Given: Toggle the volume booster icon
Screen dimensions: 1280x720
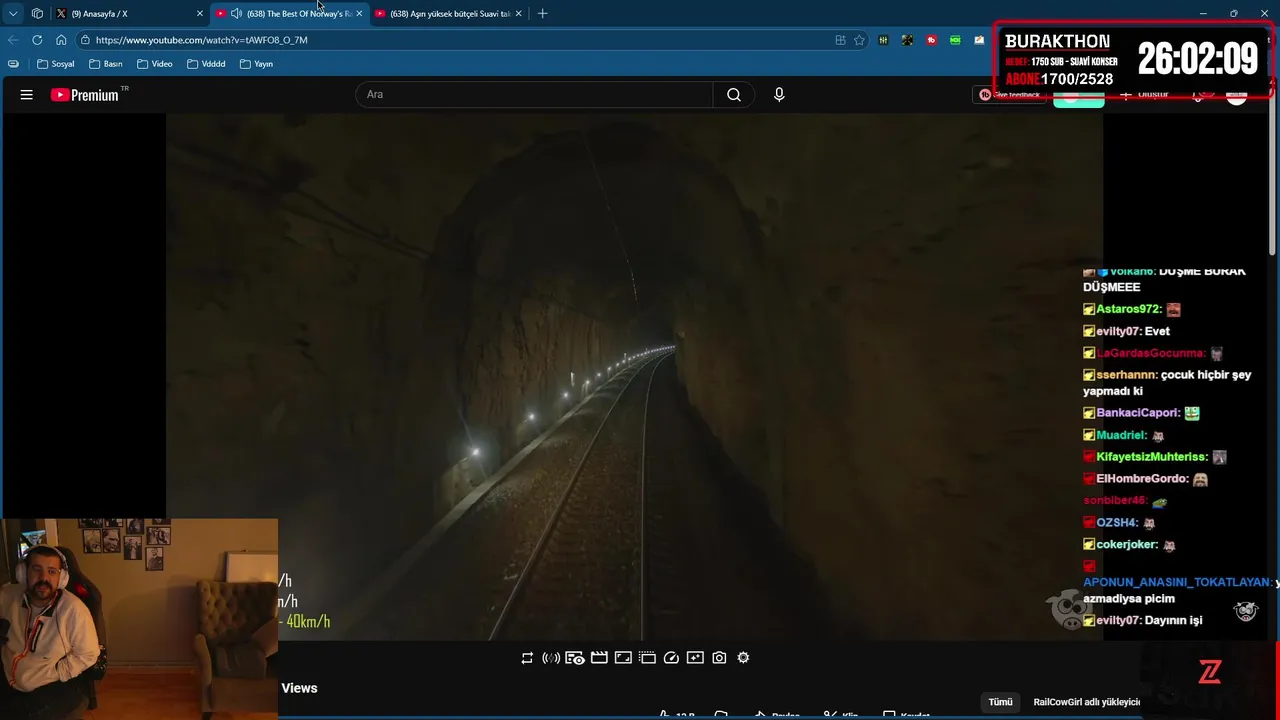Looking at the screenshot, I should 551,658.
